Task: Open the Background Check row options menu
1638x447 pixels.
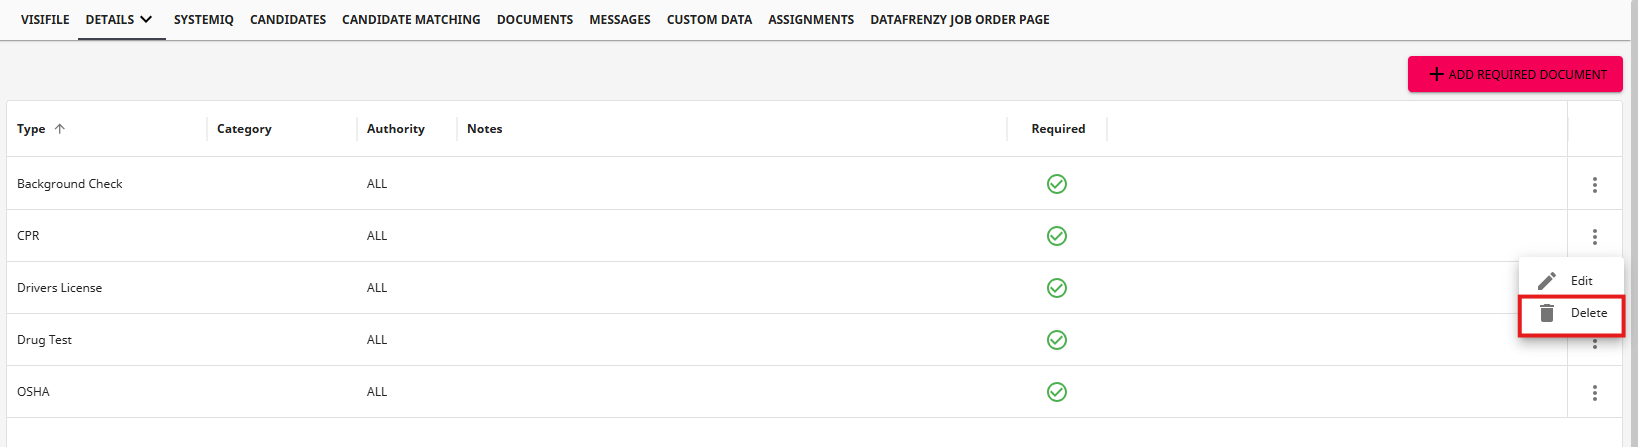Action: coord(1594,185)
